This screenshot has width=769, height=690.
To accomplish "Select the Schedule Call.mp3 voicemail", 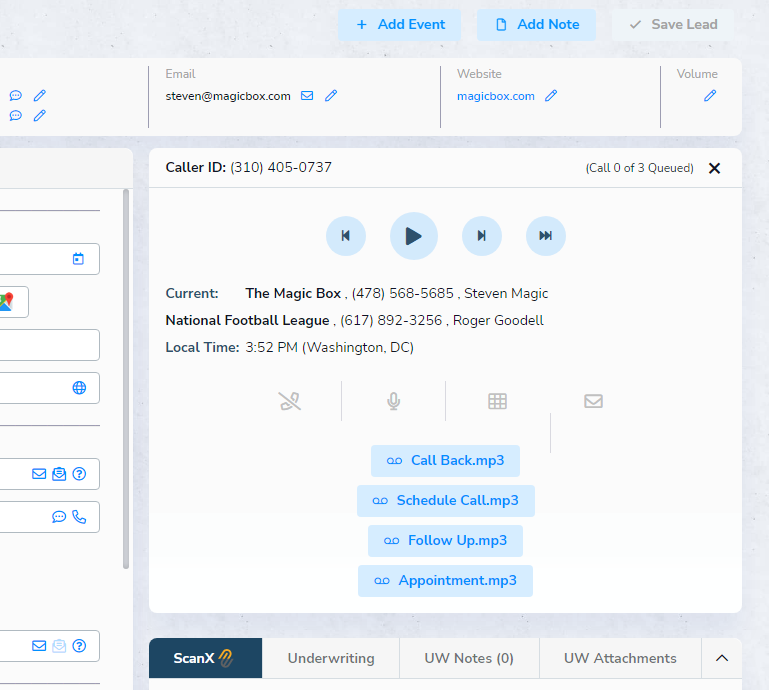I will pos(445,501).
